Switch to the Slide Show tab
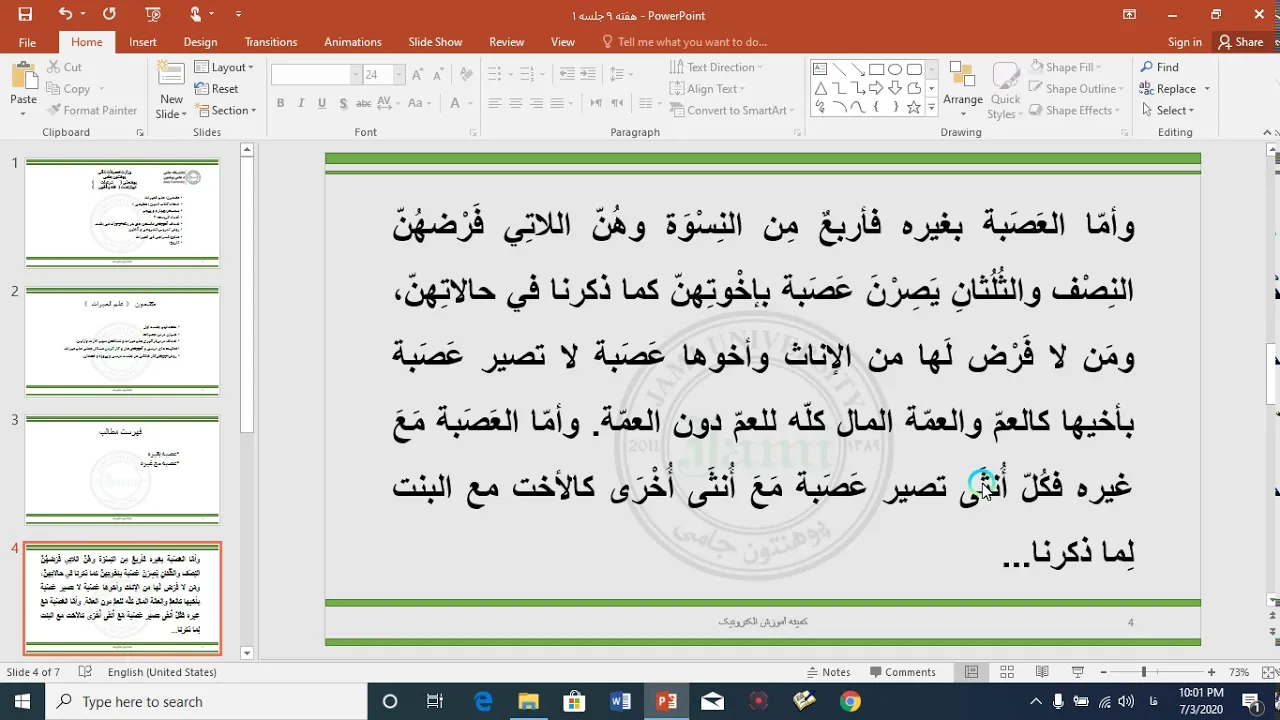This screenshot has height=720, width=1280. [435, 42]
